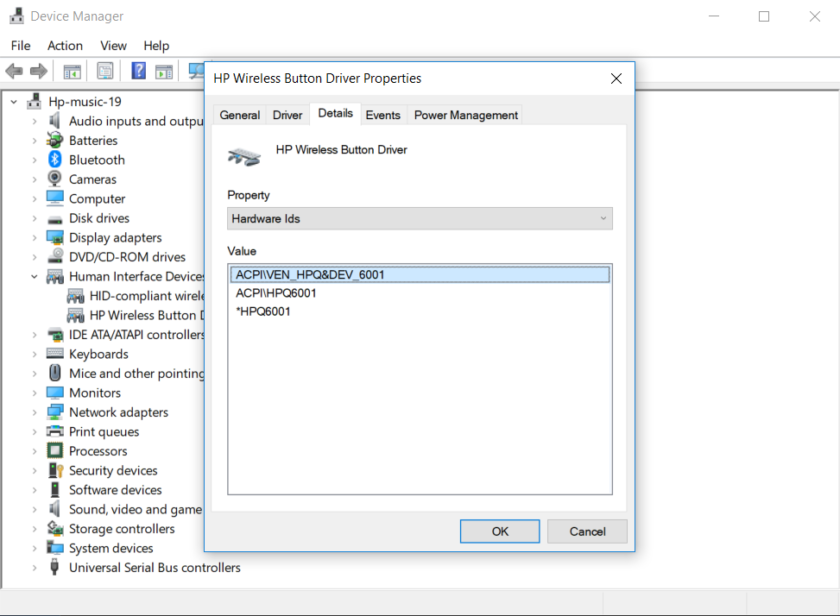Expand the Batteries category chevron
840x616 pixels.
pos(34,141)
